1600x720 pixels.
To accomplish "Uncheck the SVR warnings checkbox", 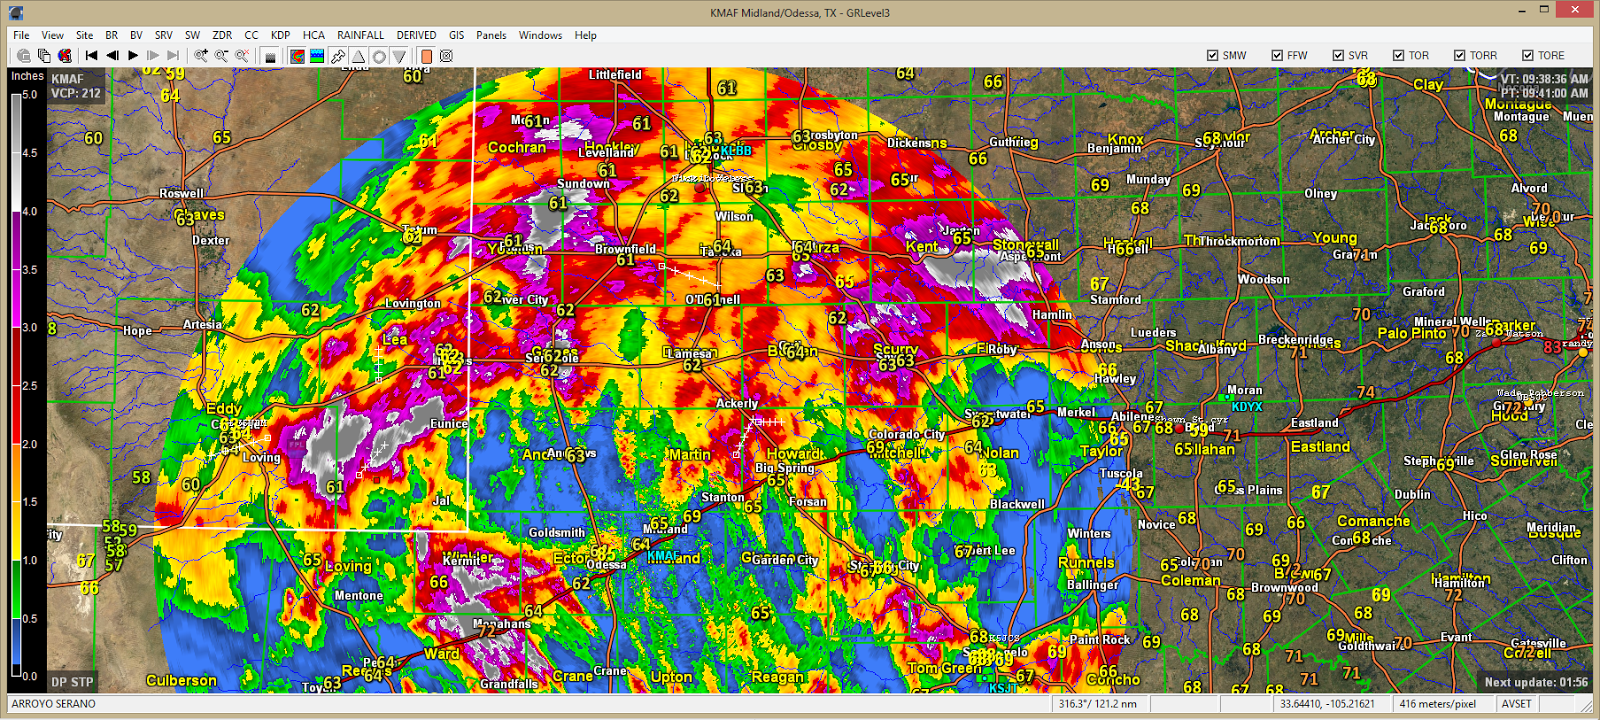I will pyautogui.click(x=1338, y=56).
